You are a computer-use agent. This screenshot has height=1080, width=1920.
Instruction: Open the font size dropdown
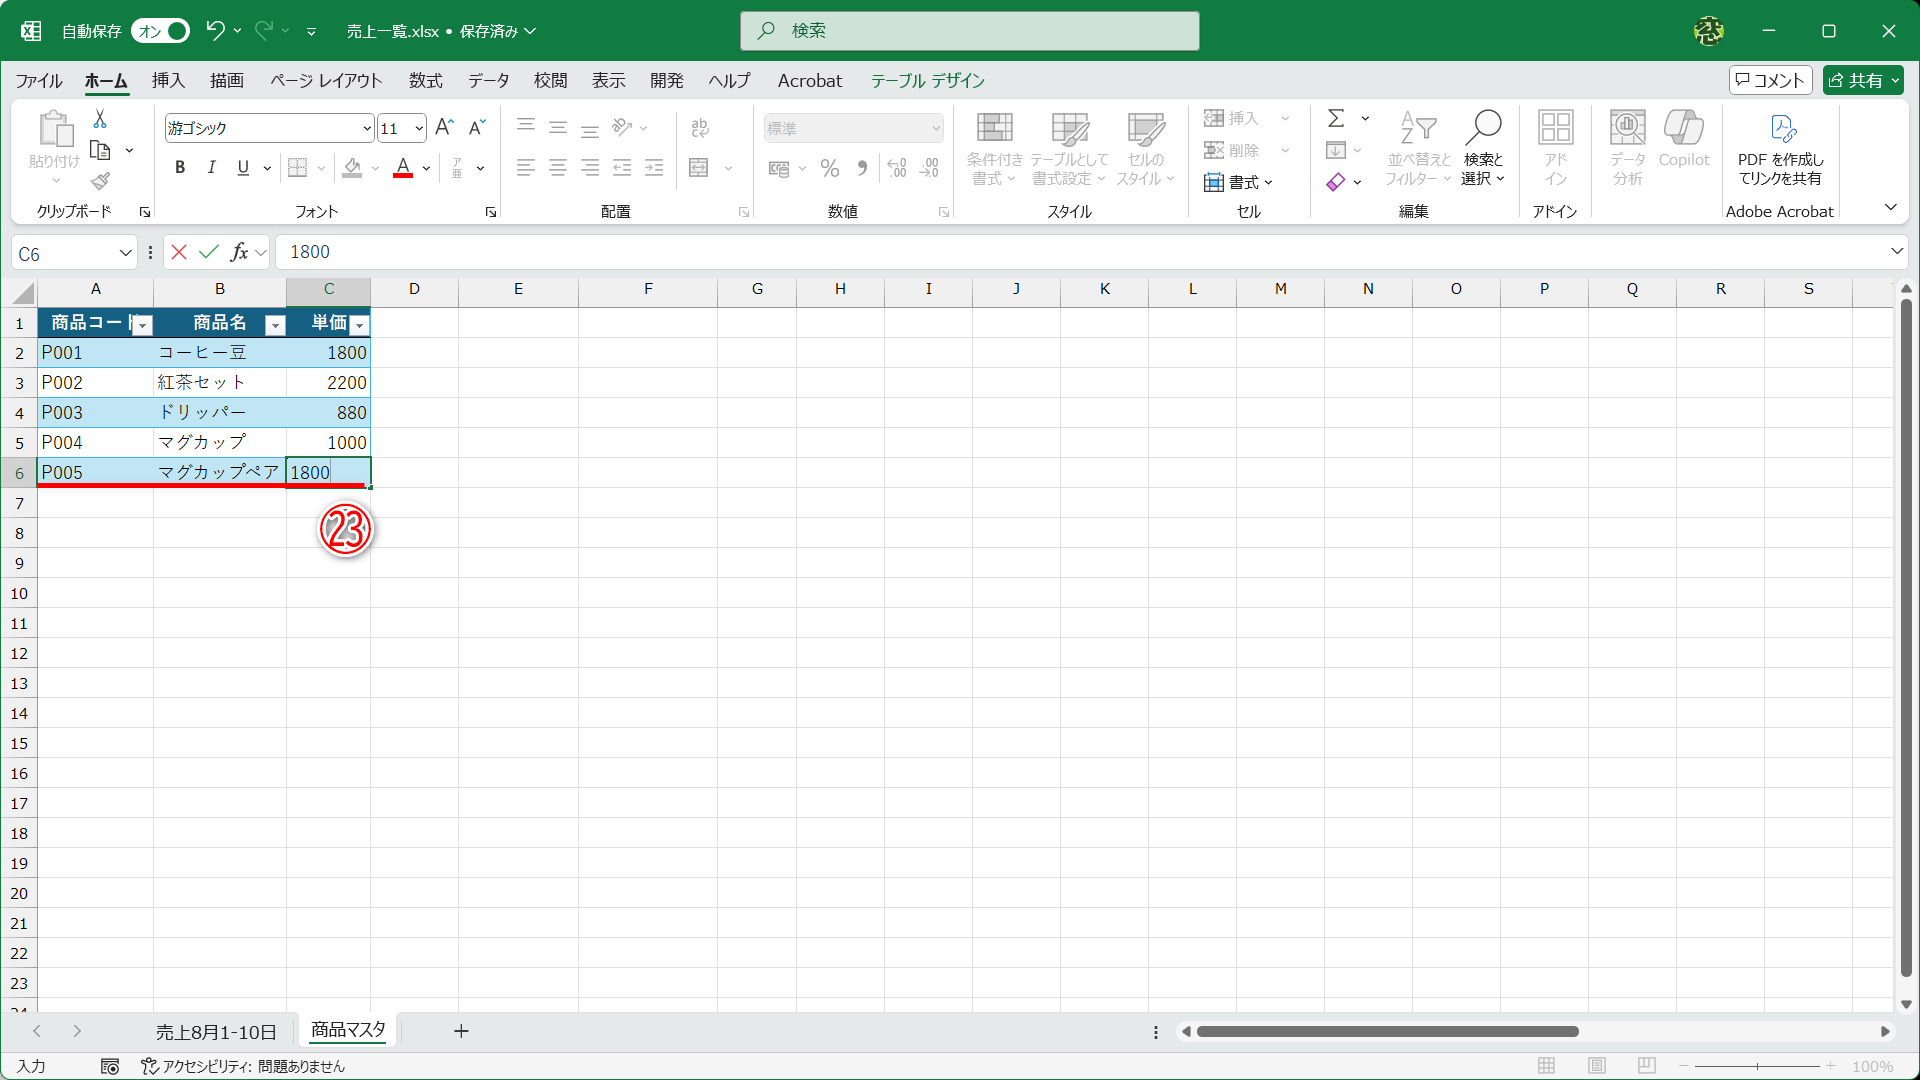419,128
